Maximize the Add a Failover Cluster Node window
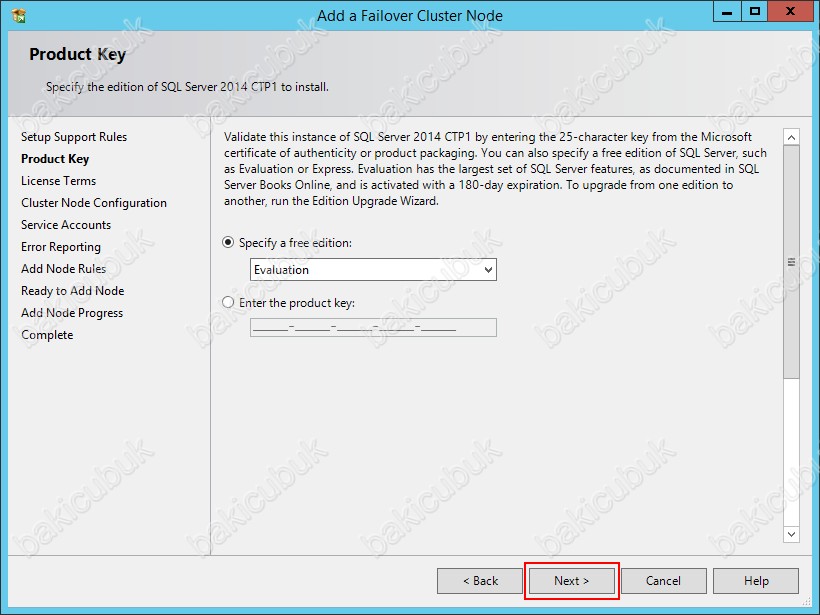The width and height of the screenshot is (820, 615). click(x=755, y=12)
